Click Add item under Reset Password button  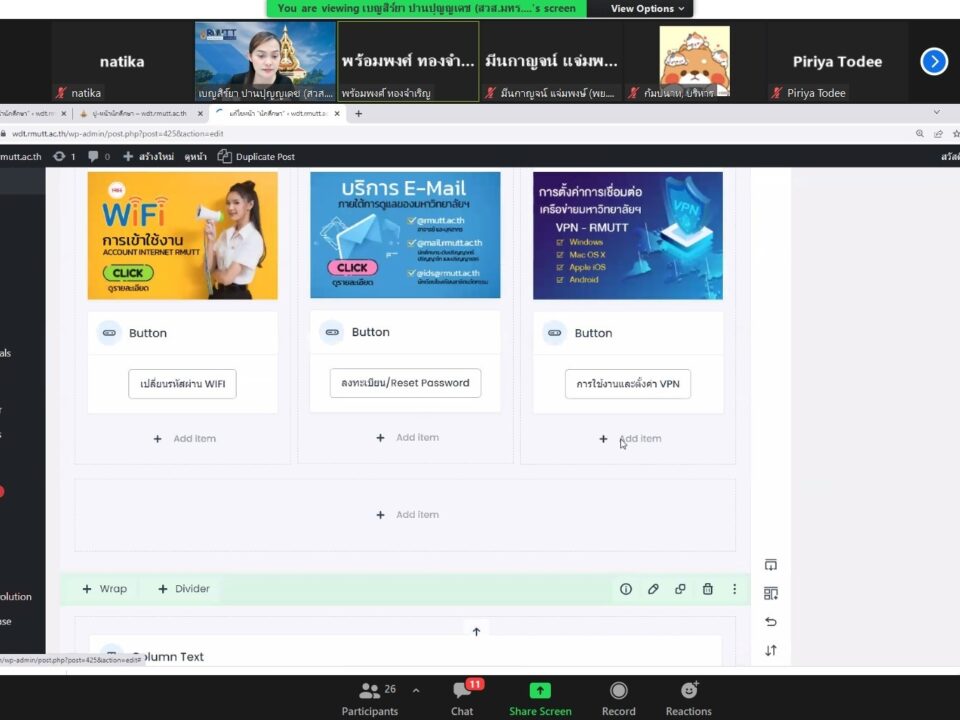pyautogui.click(x=408, y=437)
